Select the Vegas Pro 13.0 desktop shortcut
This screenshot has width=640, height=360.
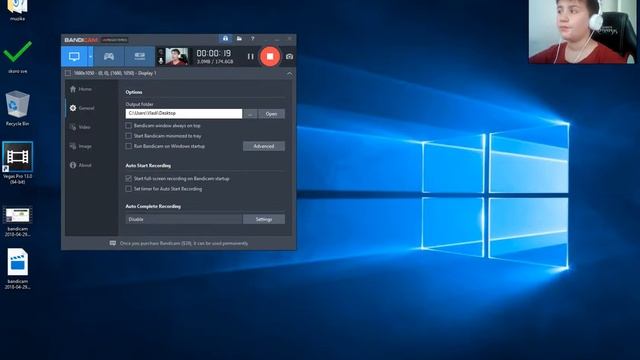[17, 163]
